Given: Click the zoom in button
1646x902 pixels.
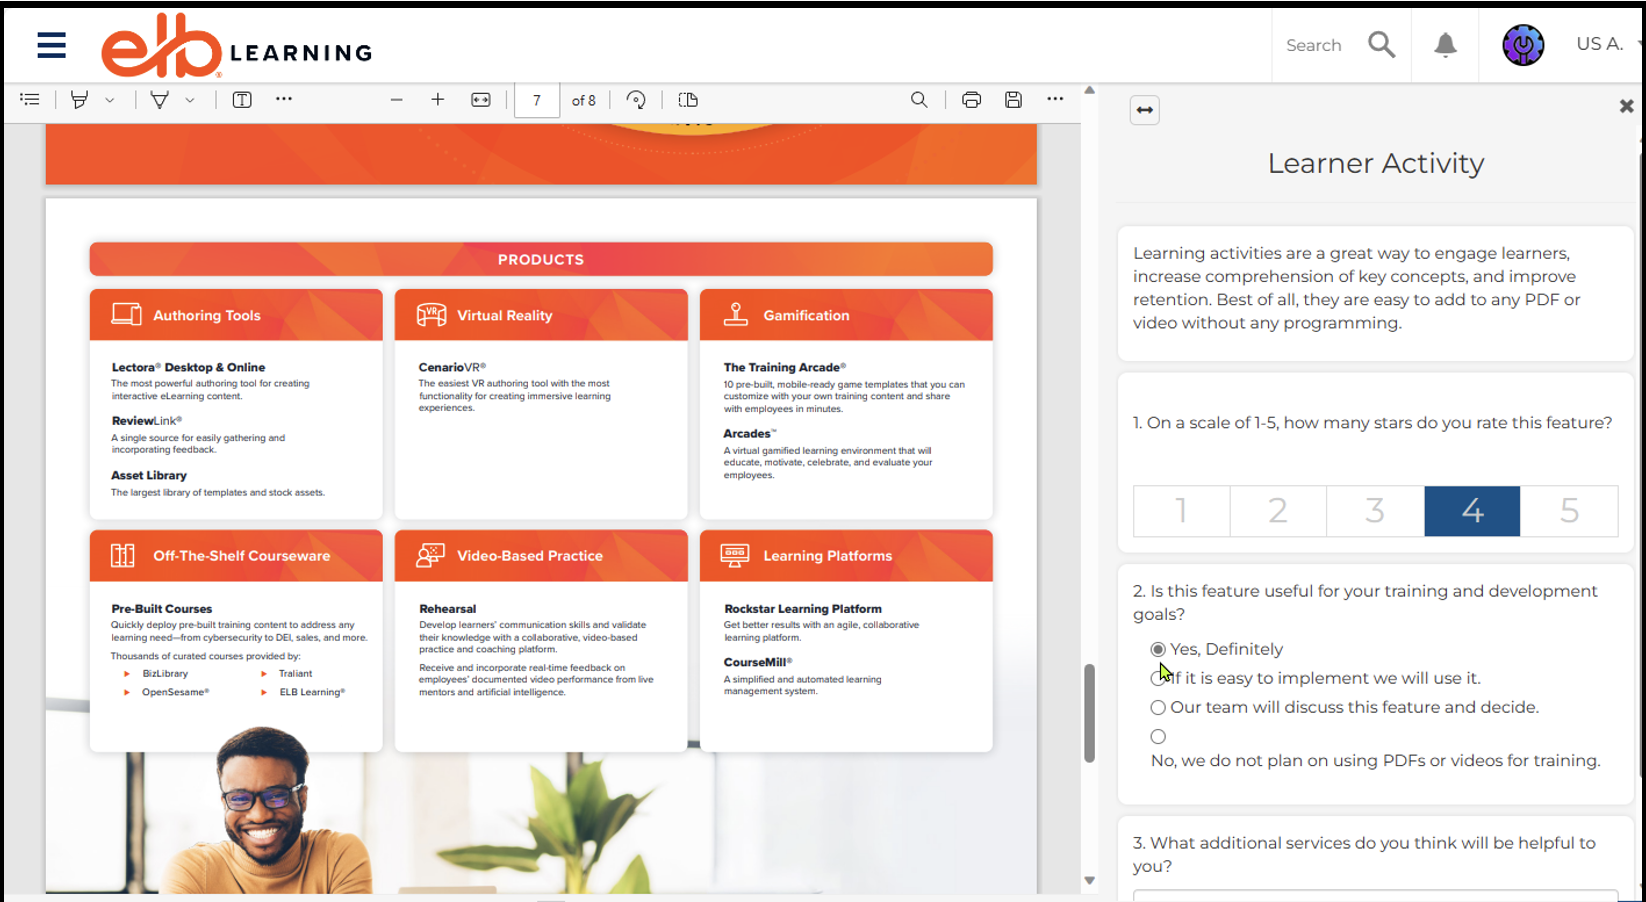Looking at the screenshot, I should (438, 99).
